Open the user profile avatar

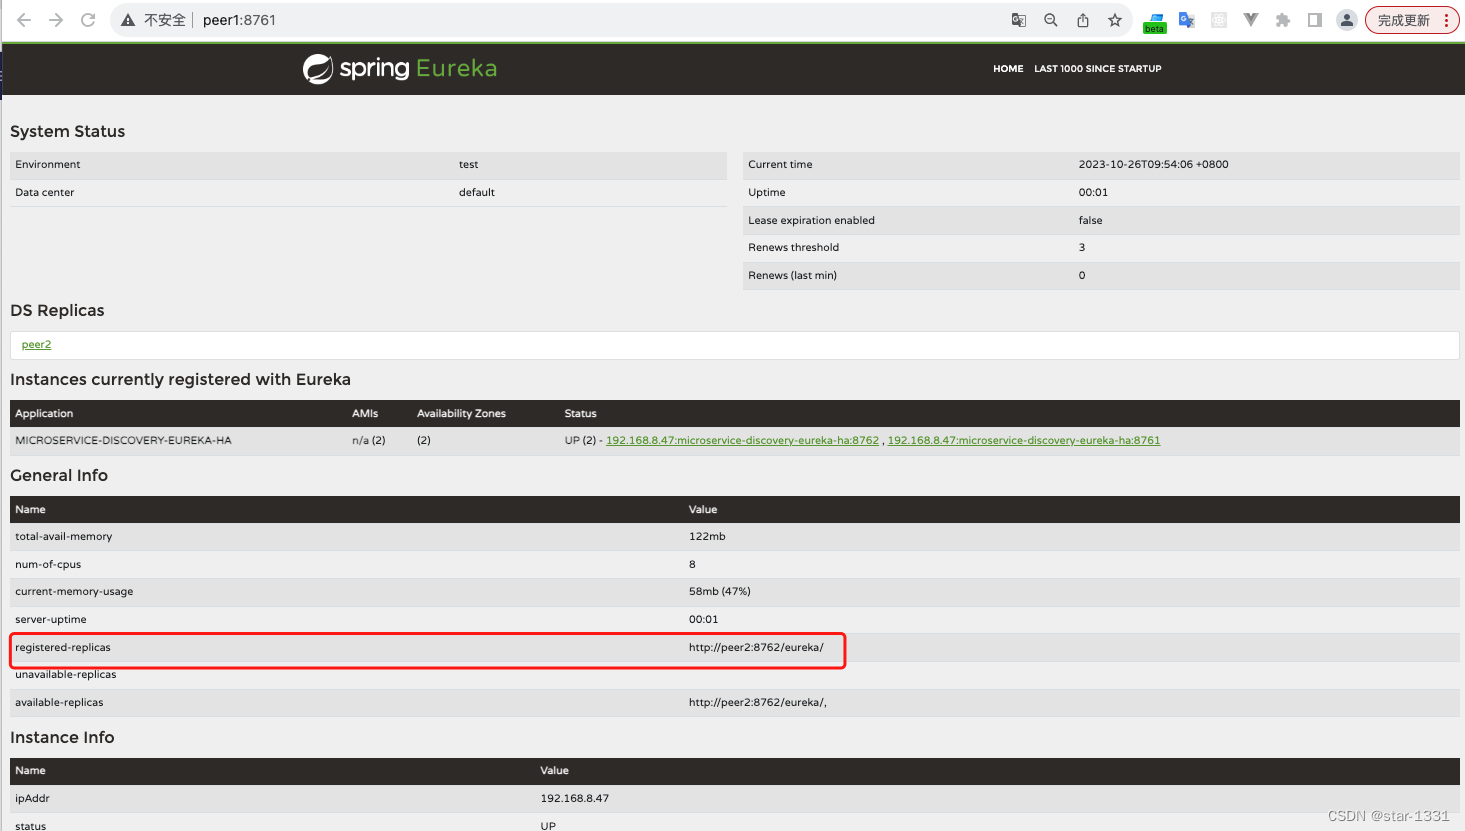tap(1347, 20)
